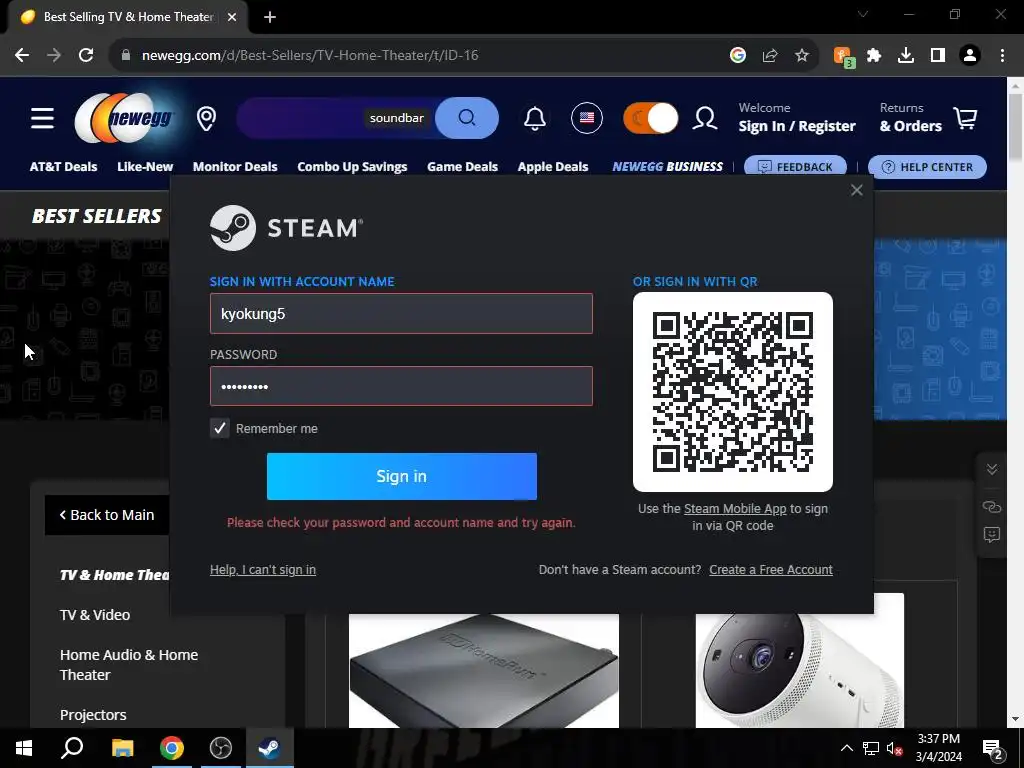Click the password input field
Viewport: 1024px width, 768px height.
click(401, 386)
